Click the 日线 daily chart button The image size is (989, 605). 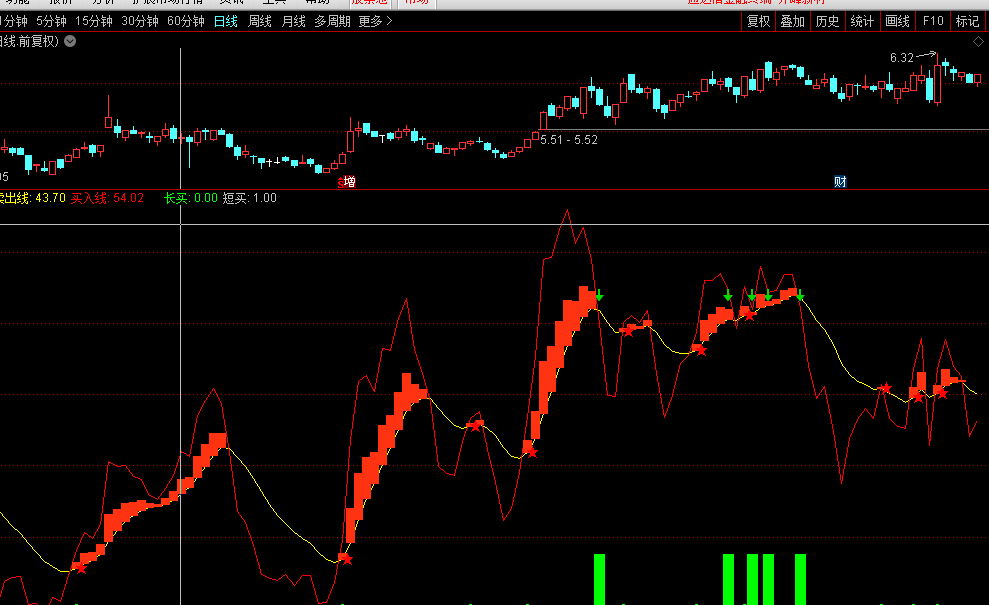(x=226, y=21)
